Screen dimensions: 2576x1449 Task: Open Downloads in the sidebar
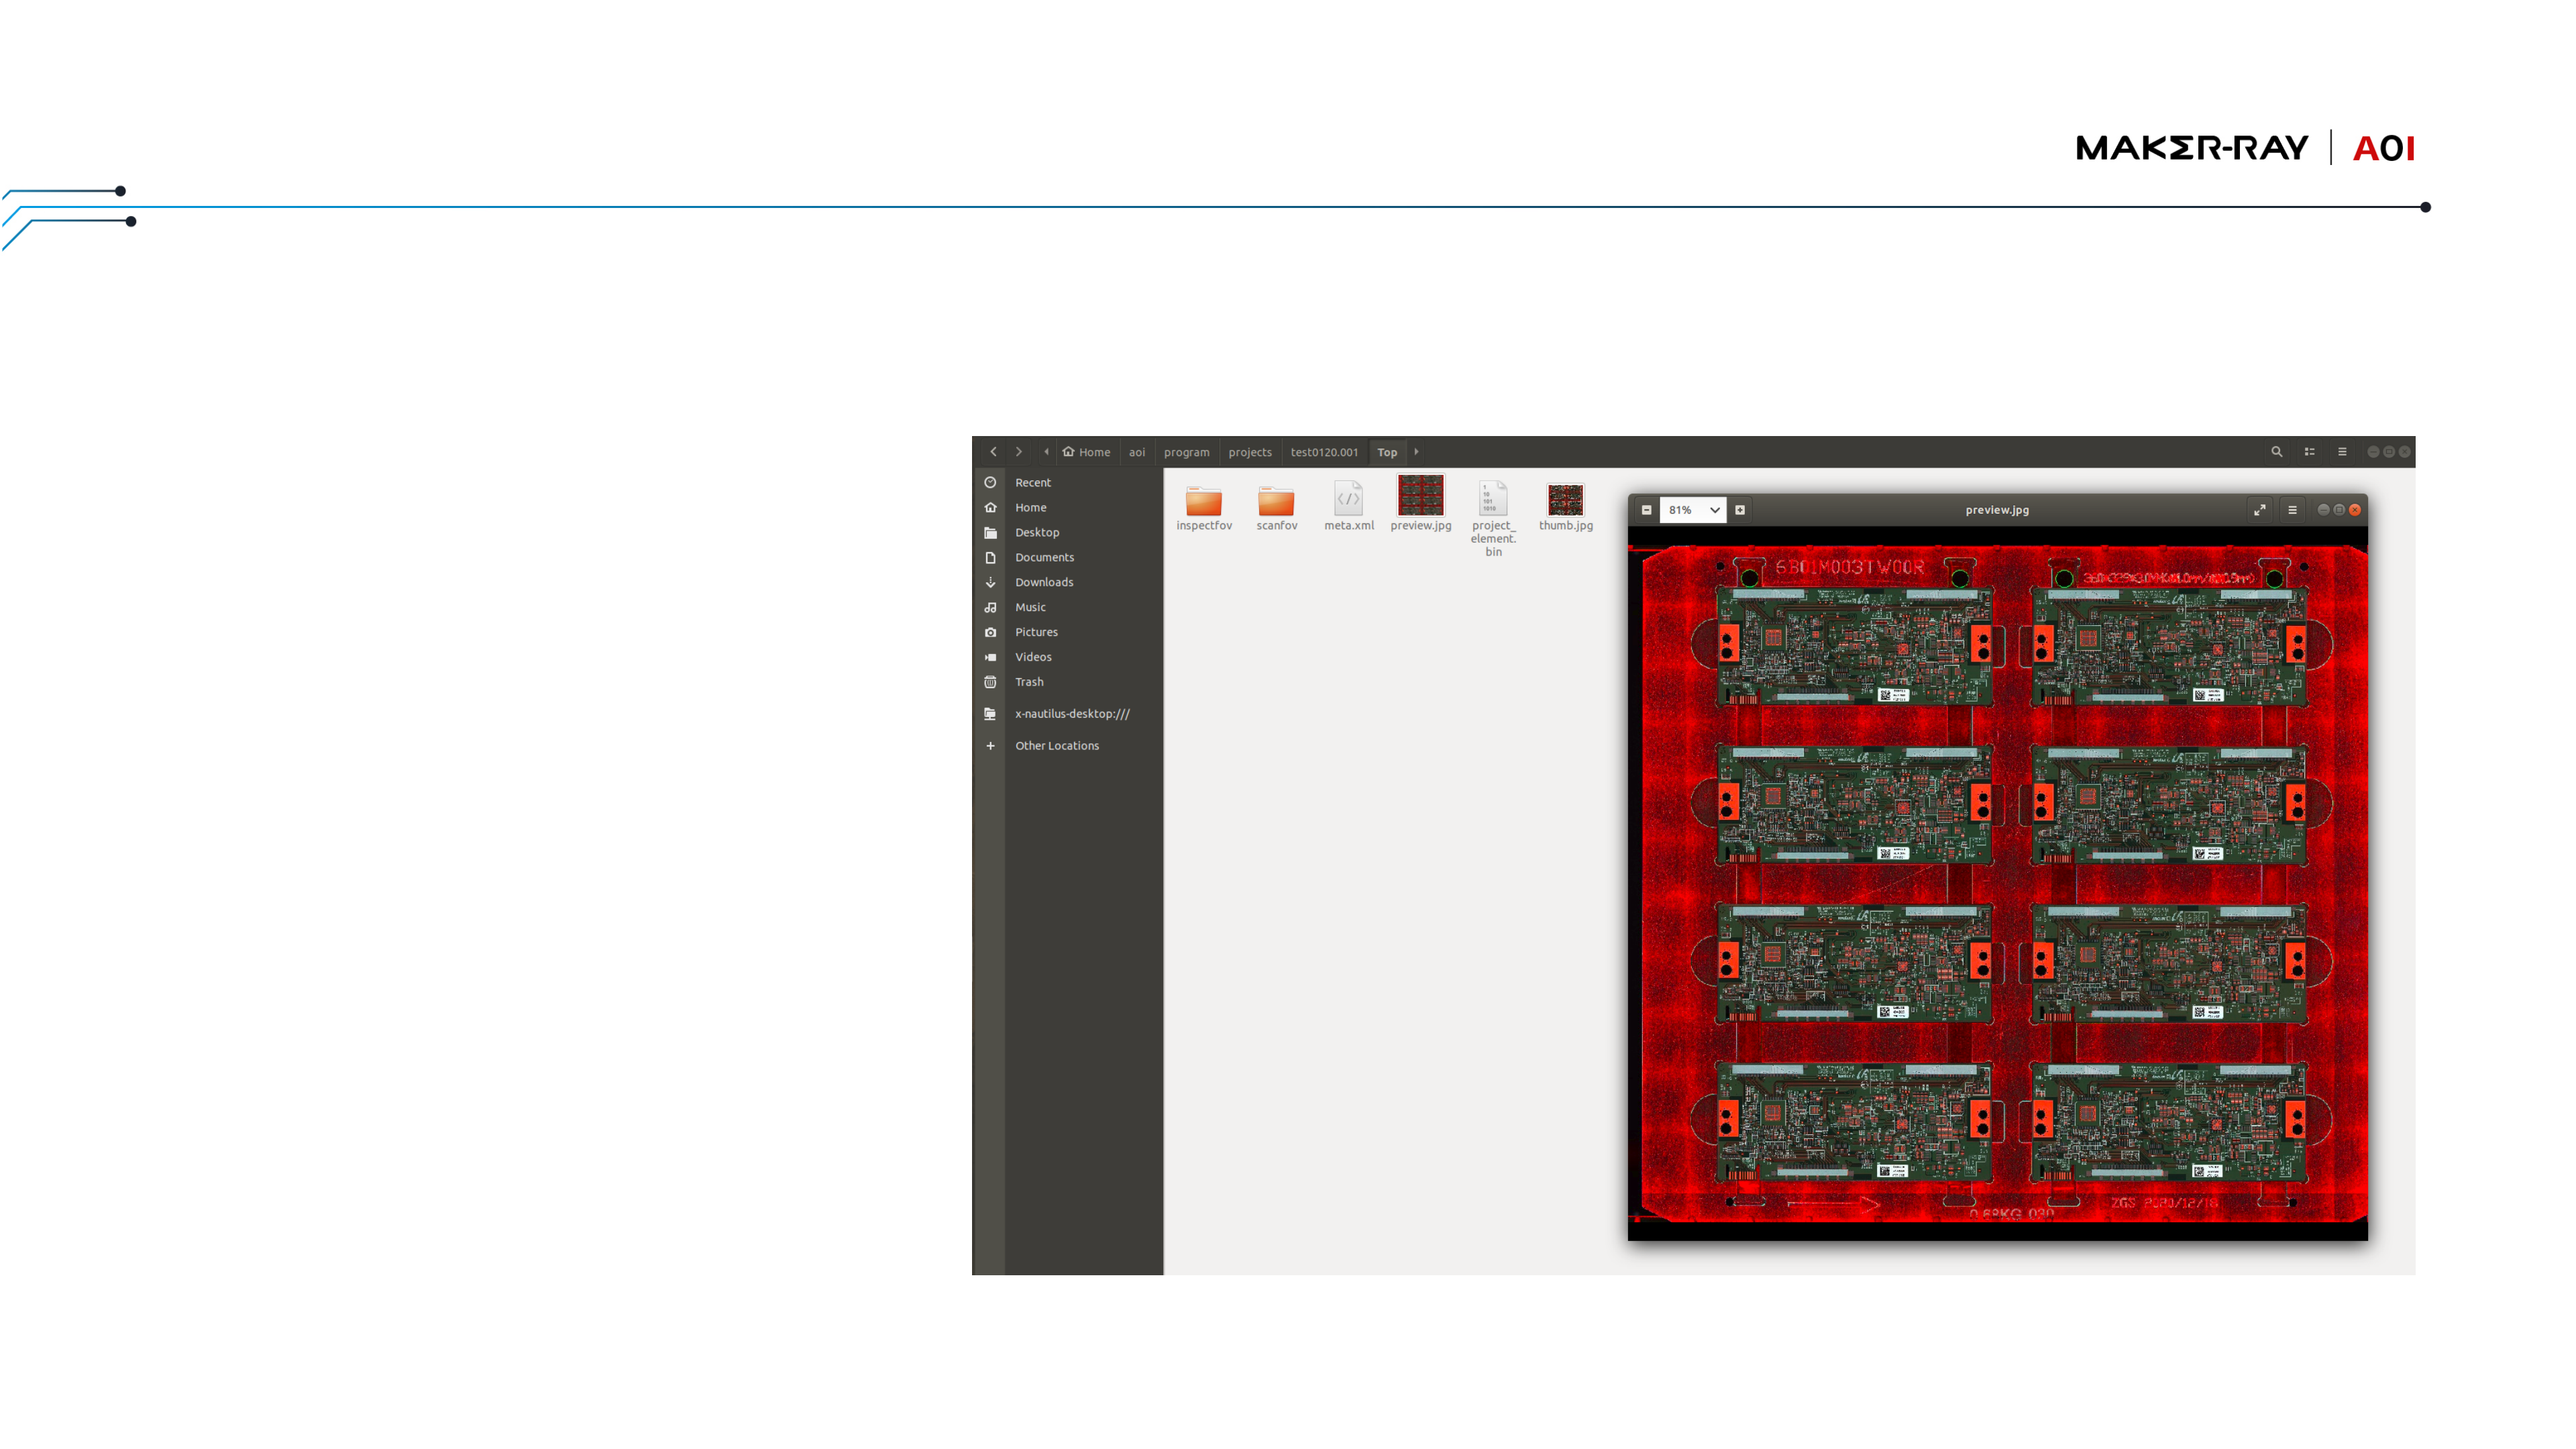[x=1043, y=582]
